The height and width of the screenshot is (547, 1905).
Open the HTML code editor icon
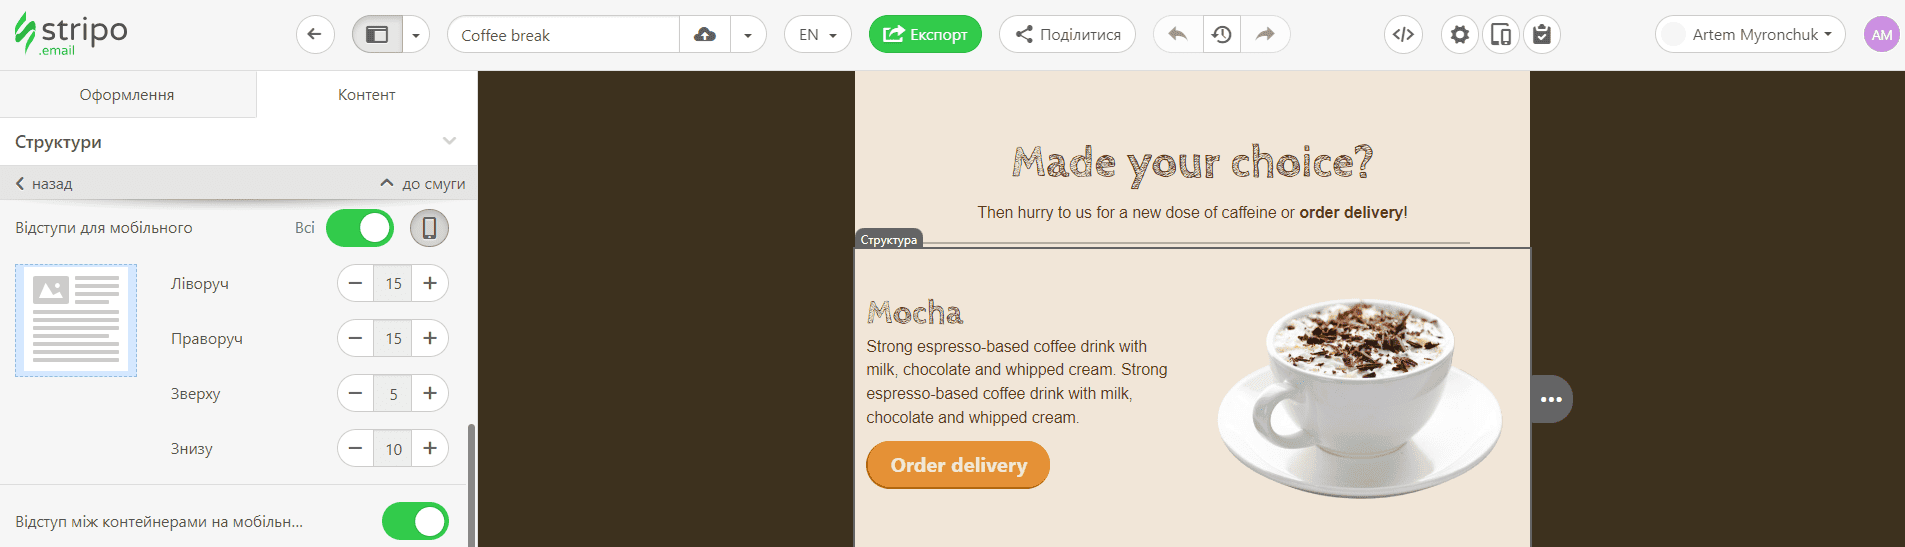pos(1404,35)
